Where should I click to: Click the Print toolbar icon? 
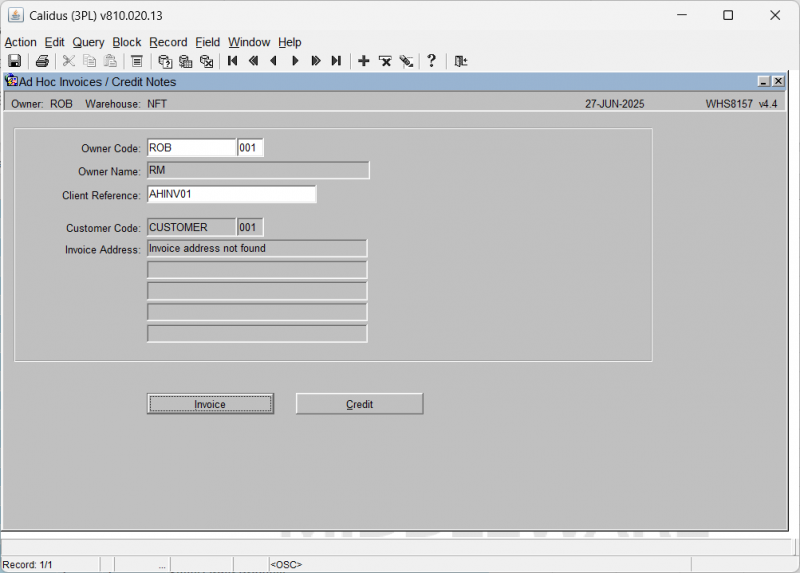(x=42, y=61)
